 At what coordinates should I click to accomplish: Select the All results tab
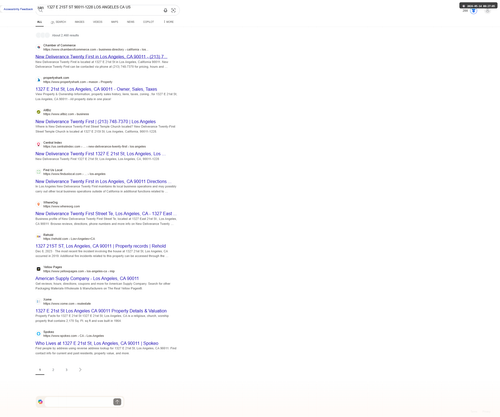click(x=40, y=22)
